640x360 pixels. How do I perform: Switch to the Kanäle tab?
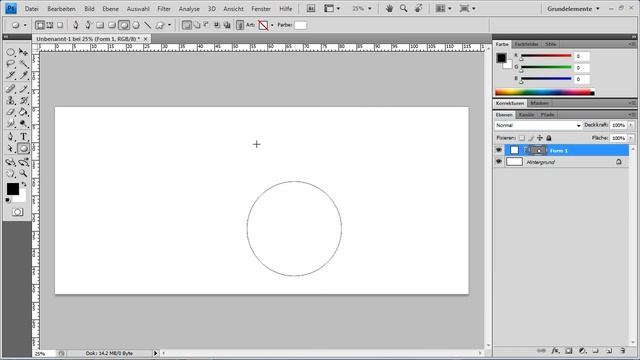527,115
